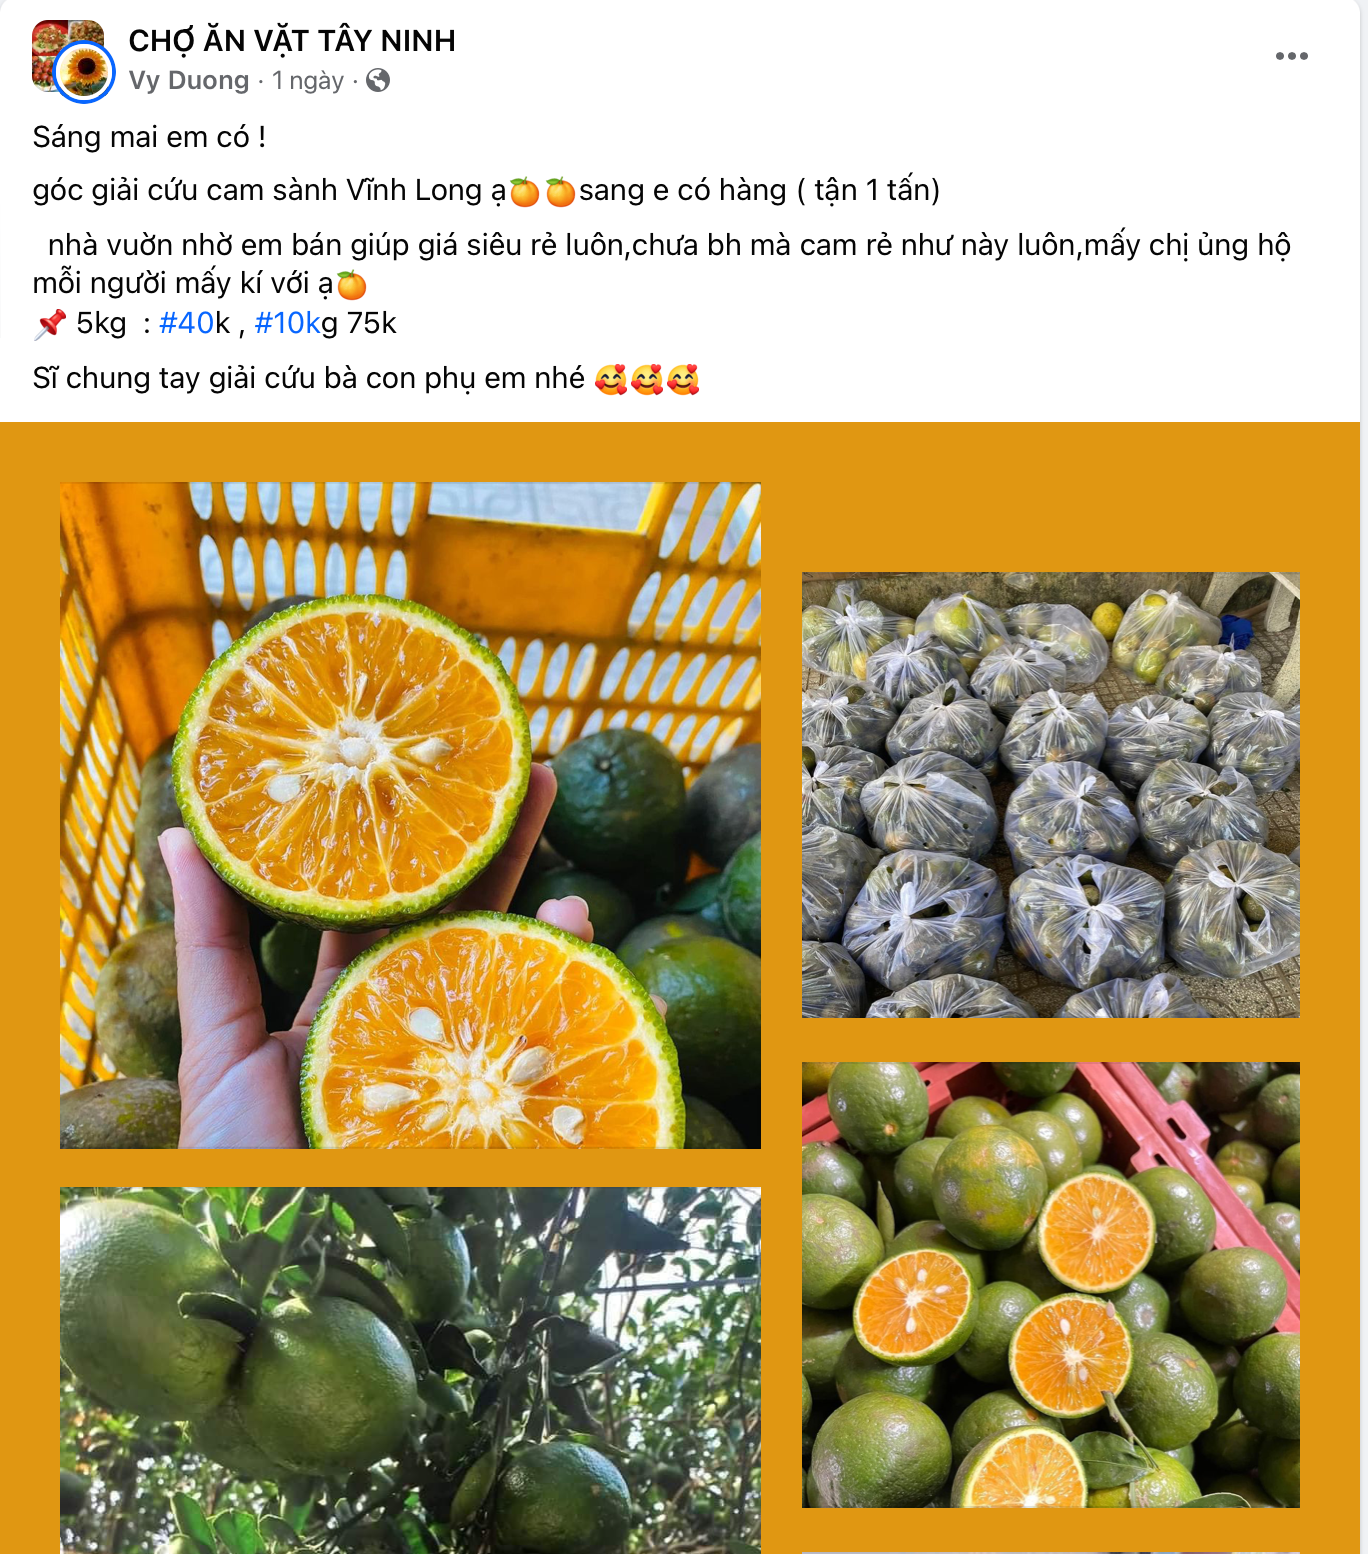Open the photo of plastic bags of oranges

tap(1050, 795)
